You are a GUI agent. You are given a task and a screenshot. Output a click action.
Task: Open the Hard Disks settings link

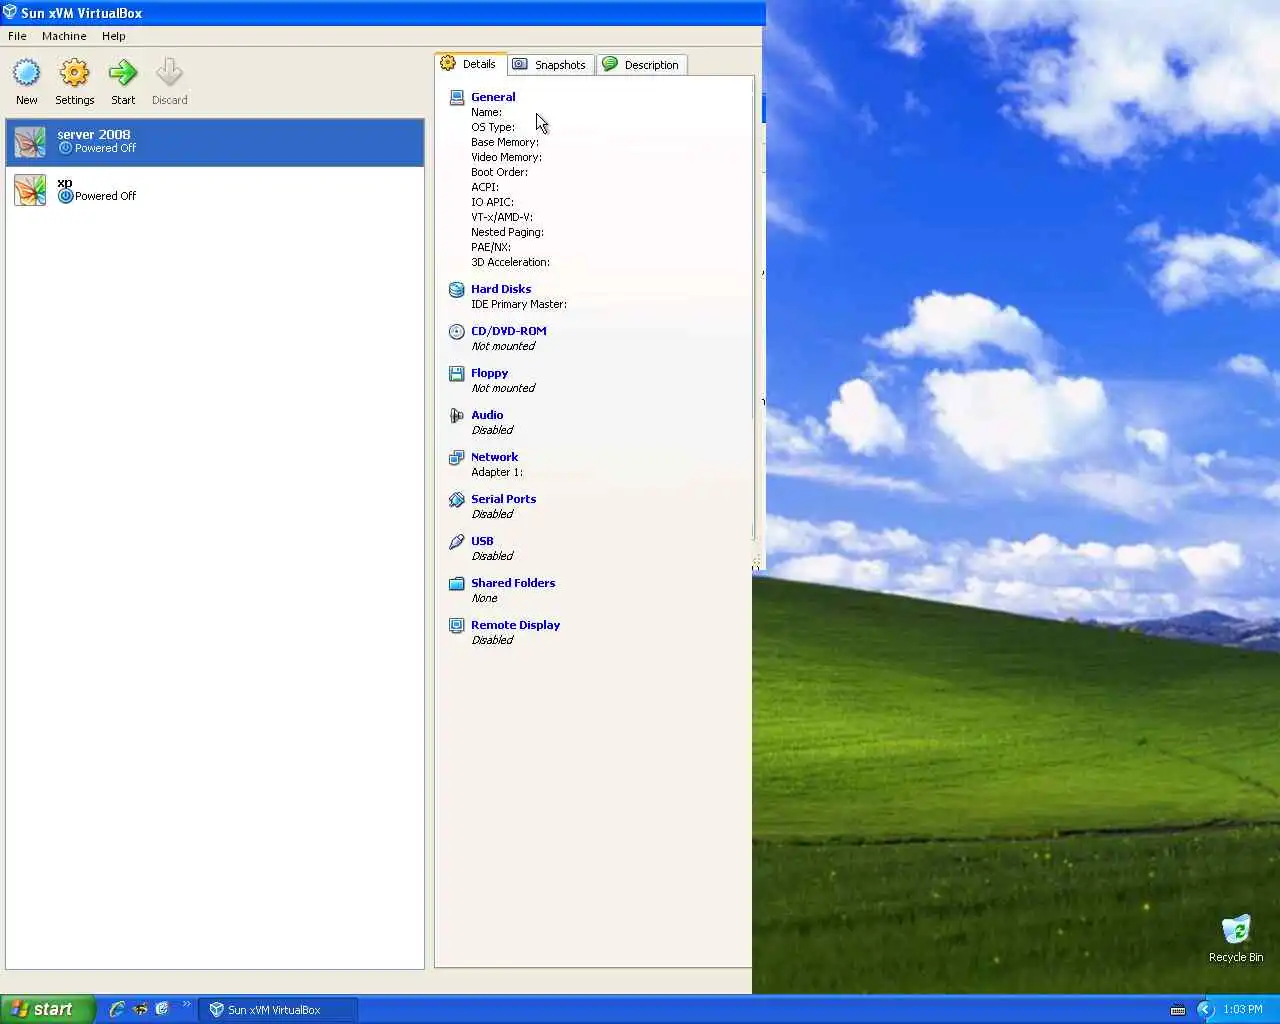tap(501, 289)
